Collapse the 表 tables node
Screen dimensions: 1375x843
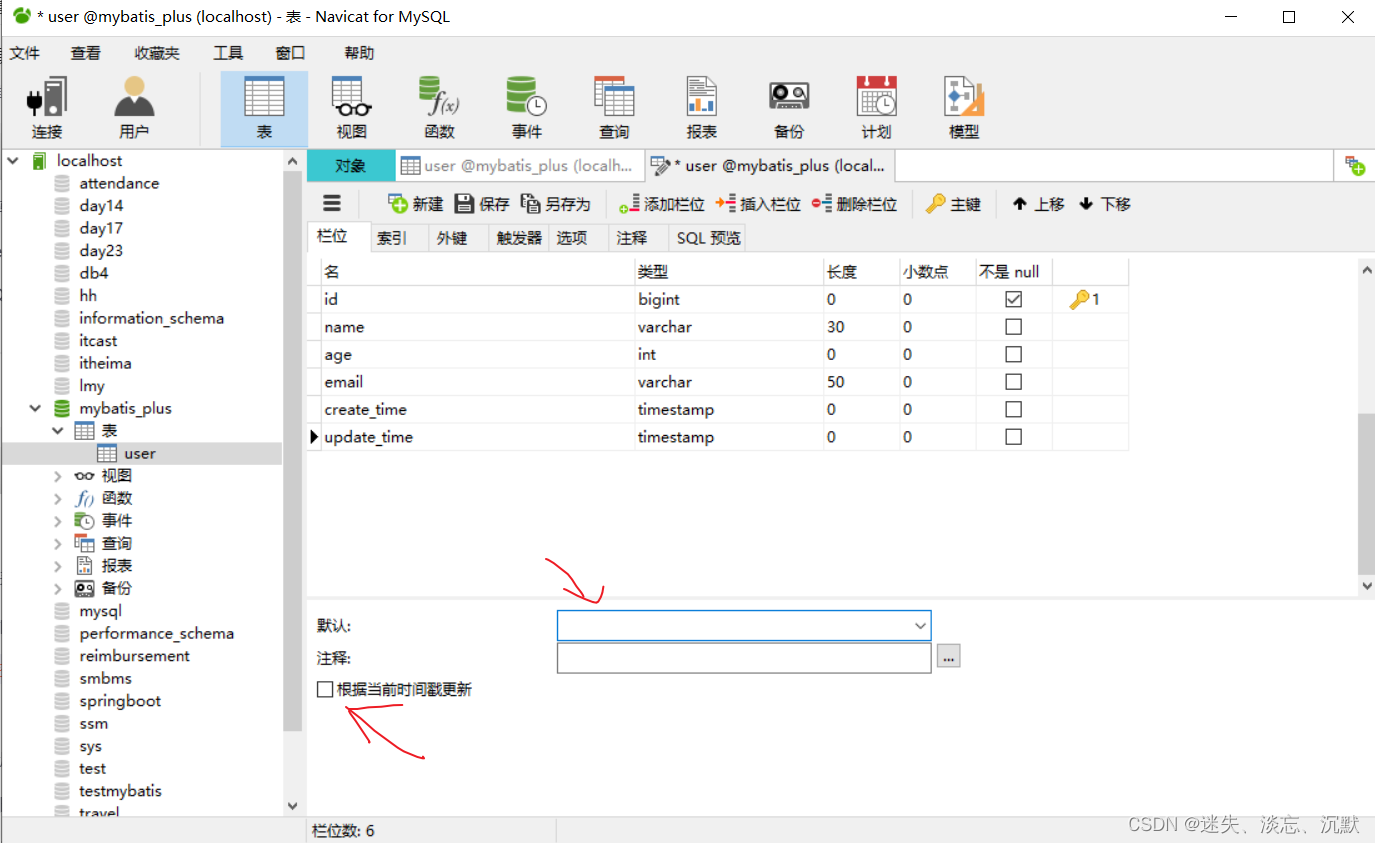point(58,431)
